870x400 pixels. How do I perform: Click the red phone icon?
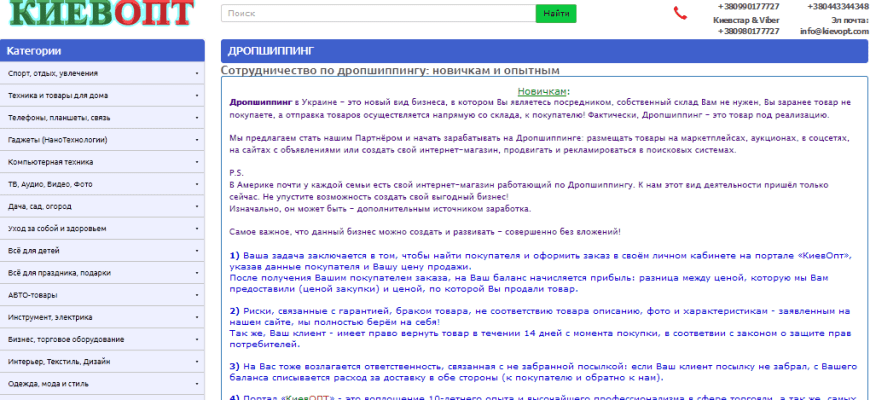coord(680,13)
